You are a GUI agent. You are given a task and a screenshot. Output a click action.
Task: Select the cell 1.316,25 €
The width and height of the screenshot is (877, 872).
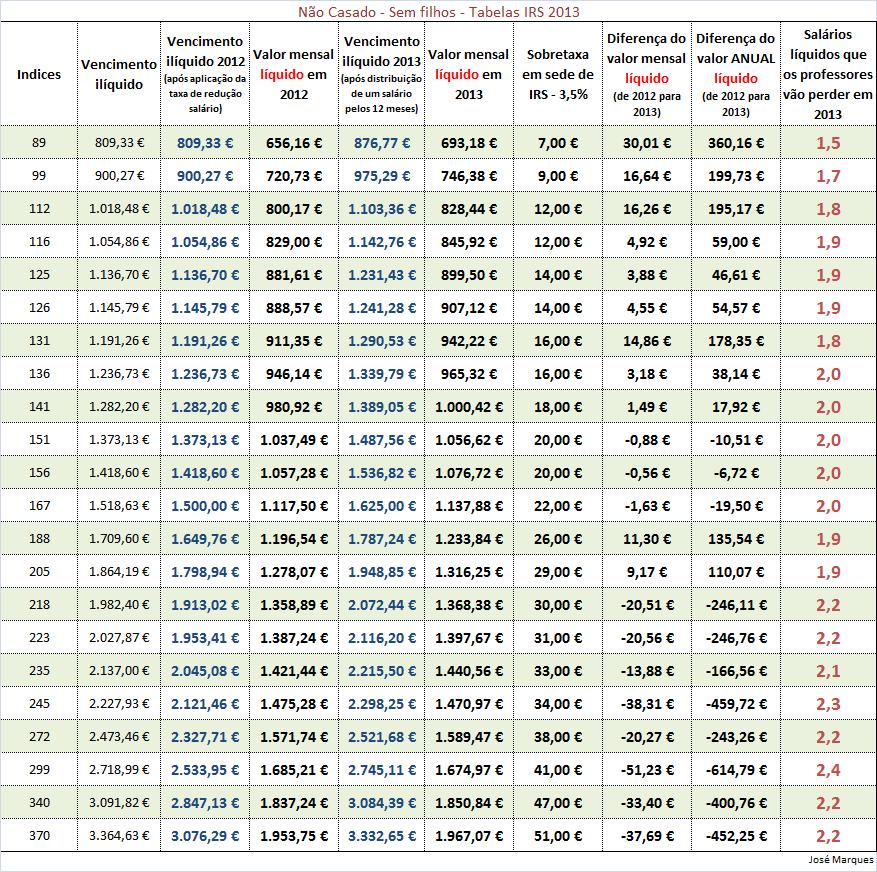pos(469,572)
